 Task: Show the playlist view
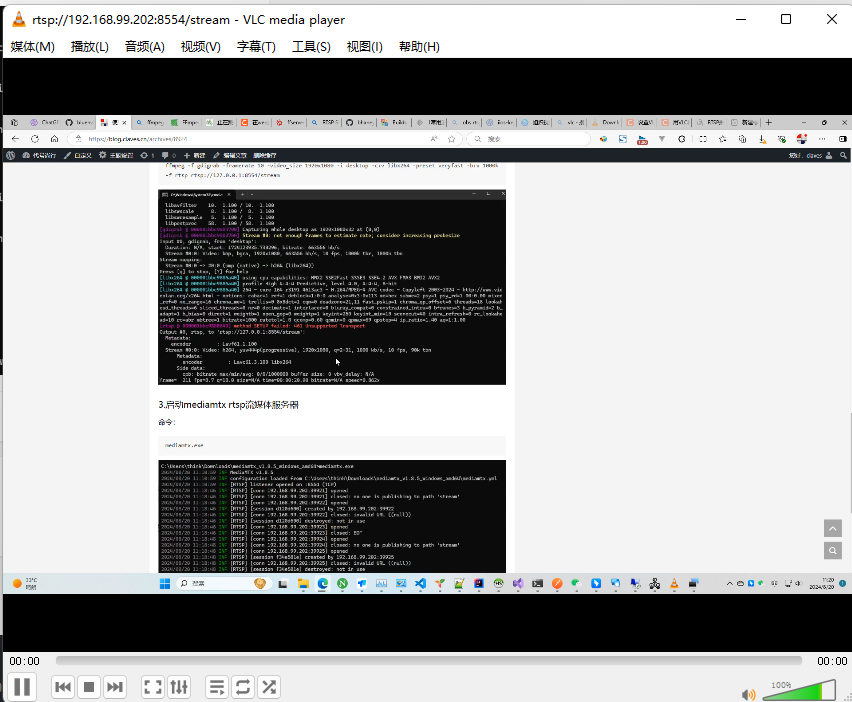coord(217,687)
